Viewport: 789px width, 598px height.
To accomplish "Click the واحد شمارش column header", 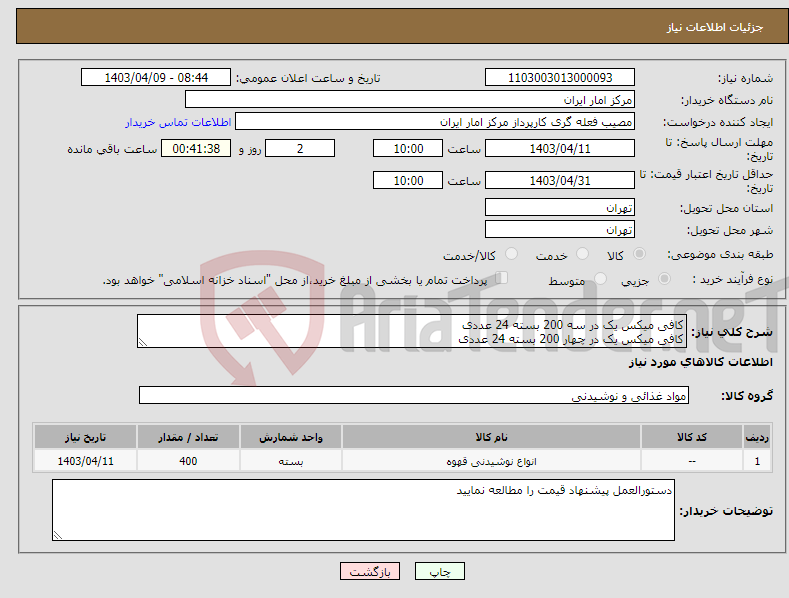I will point(291,437).
